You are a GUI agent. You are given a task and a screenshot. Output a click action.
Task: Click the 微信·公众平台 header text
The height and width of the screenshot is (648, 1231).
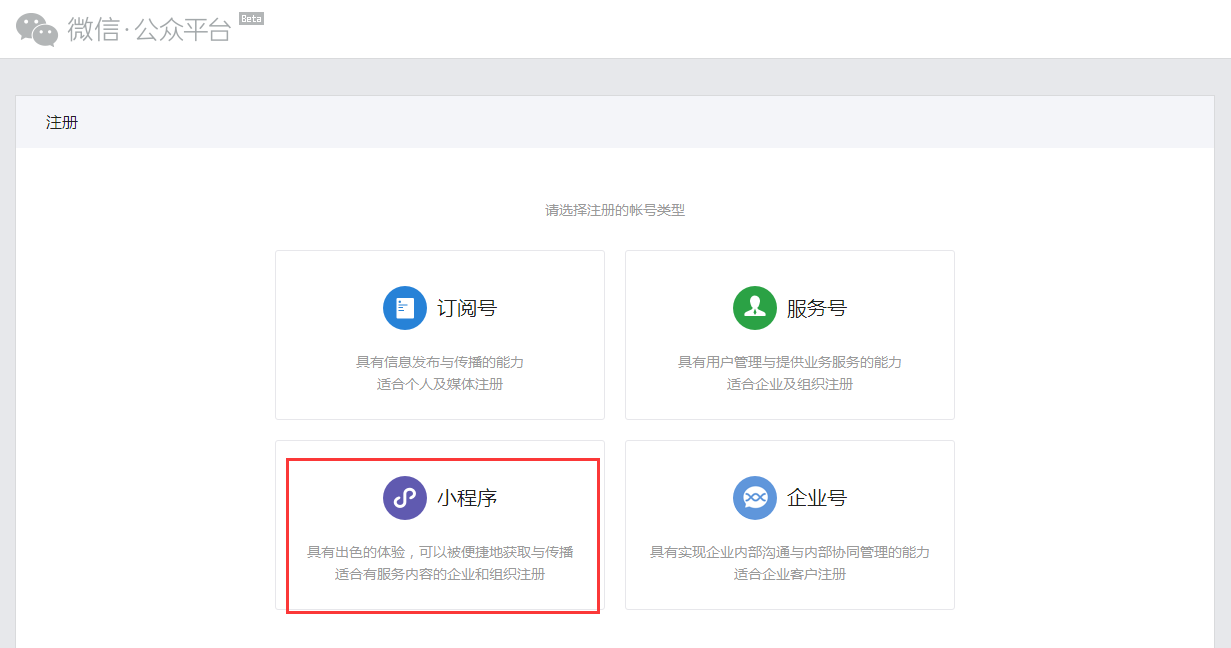(148, 28)
